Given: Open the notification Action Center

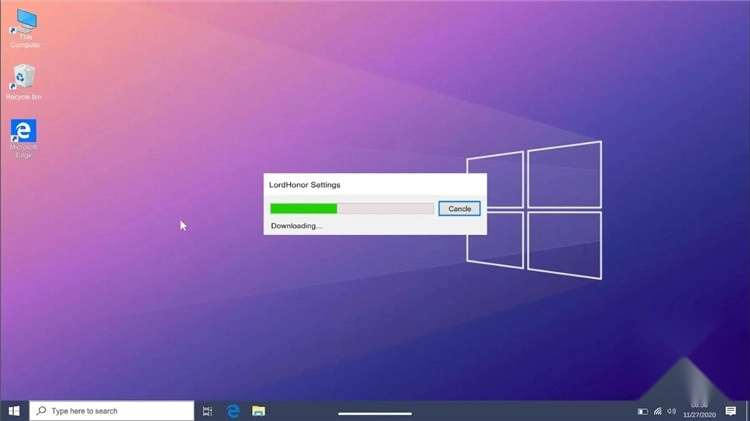Looking at the screenshot, I should click(x=731, y=411).
